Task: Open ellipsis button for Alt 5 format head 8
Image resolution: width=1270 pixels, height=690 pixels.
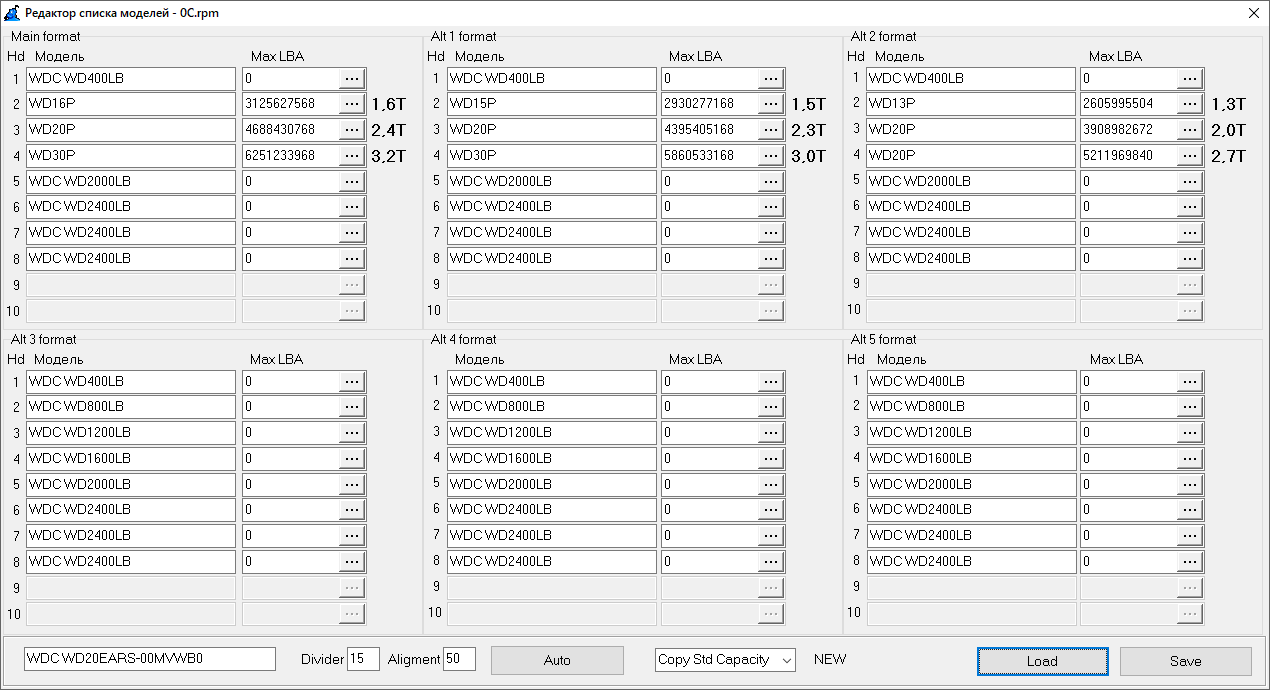Action: [1190, 562]
